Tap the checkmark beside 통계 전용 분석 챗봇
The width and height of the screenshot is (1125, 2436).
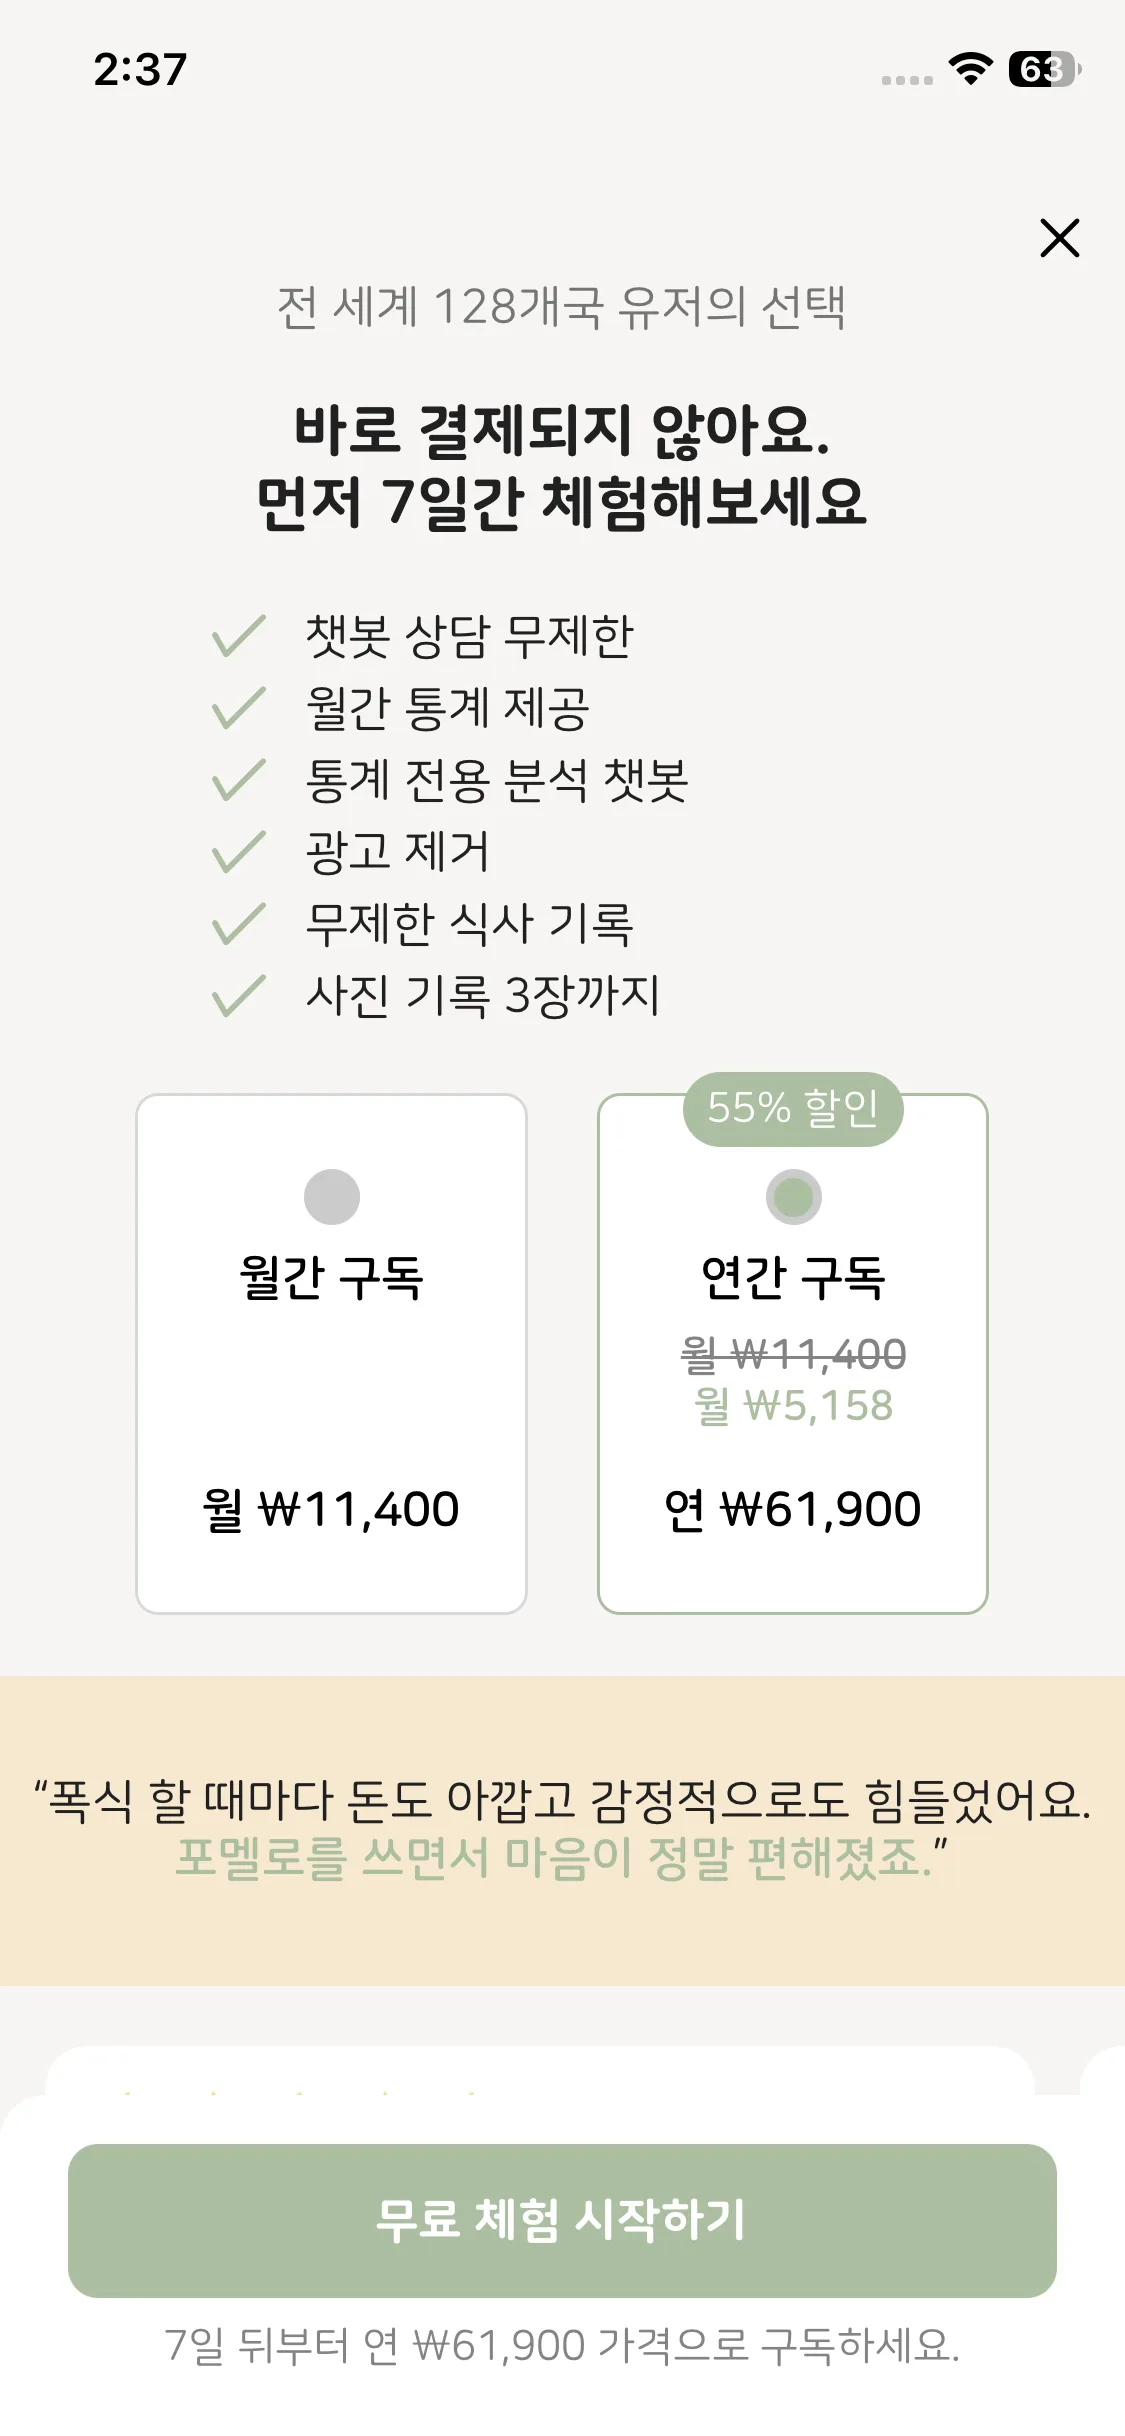(x=239, y=780)
